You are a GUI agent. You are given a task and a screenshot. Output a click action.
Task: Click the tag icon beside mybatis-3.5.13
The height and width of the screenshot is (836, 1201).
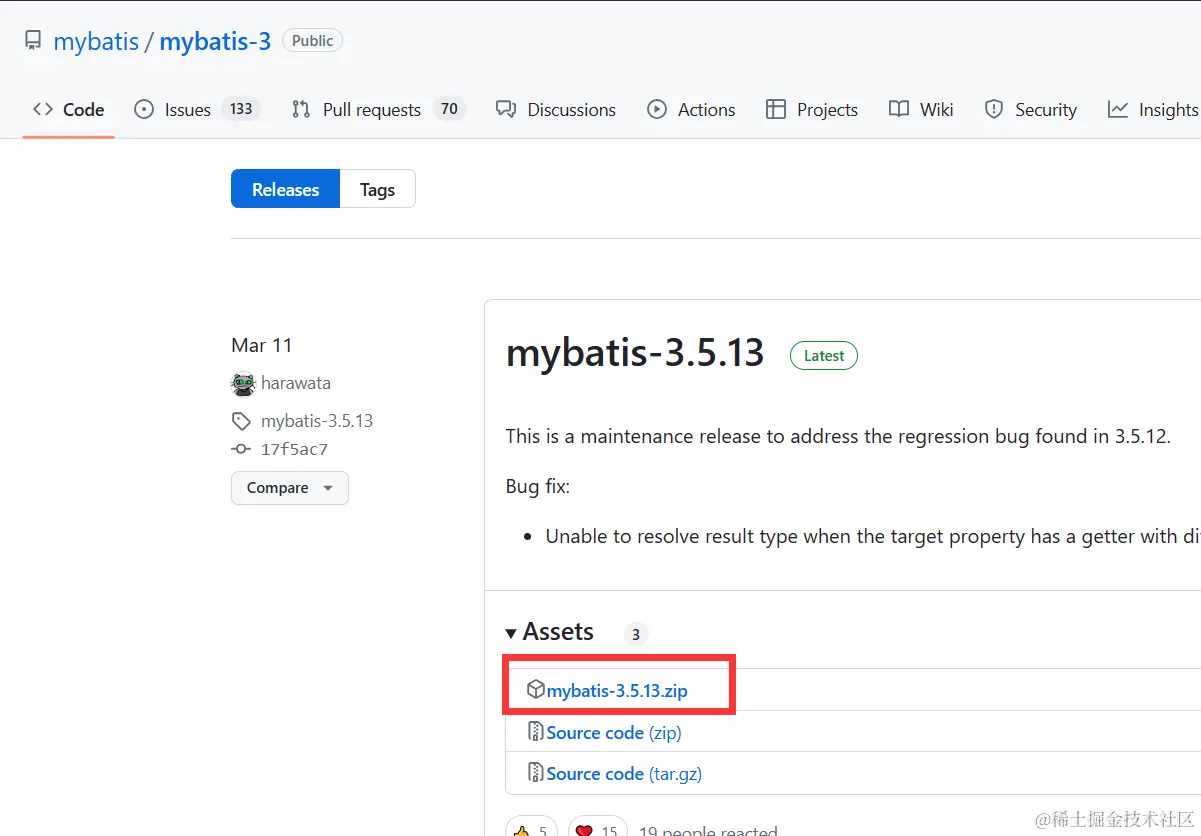point(241,421)
